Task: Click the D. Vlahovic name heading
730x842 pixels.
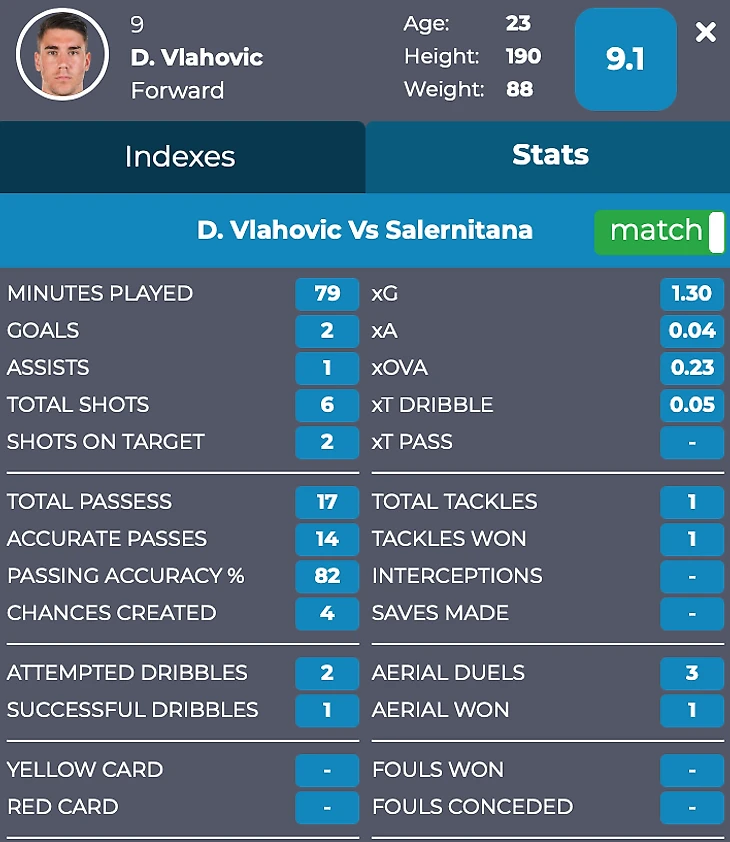Action: point(197,58)
